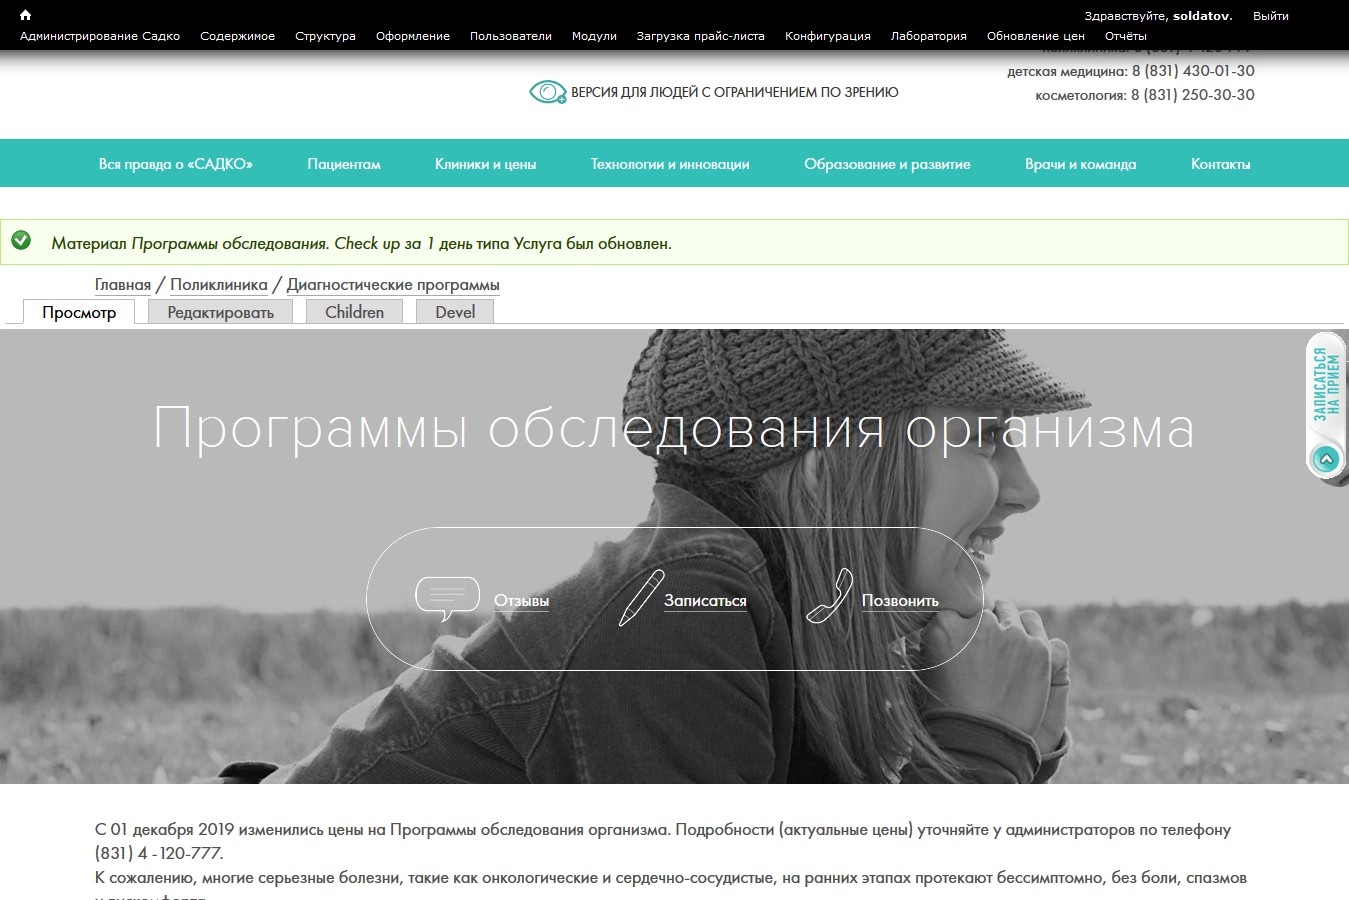The image size is (1349, 900).
Task: Open the Содержимое admin menu
Action: (237, 36)
